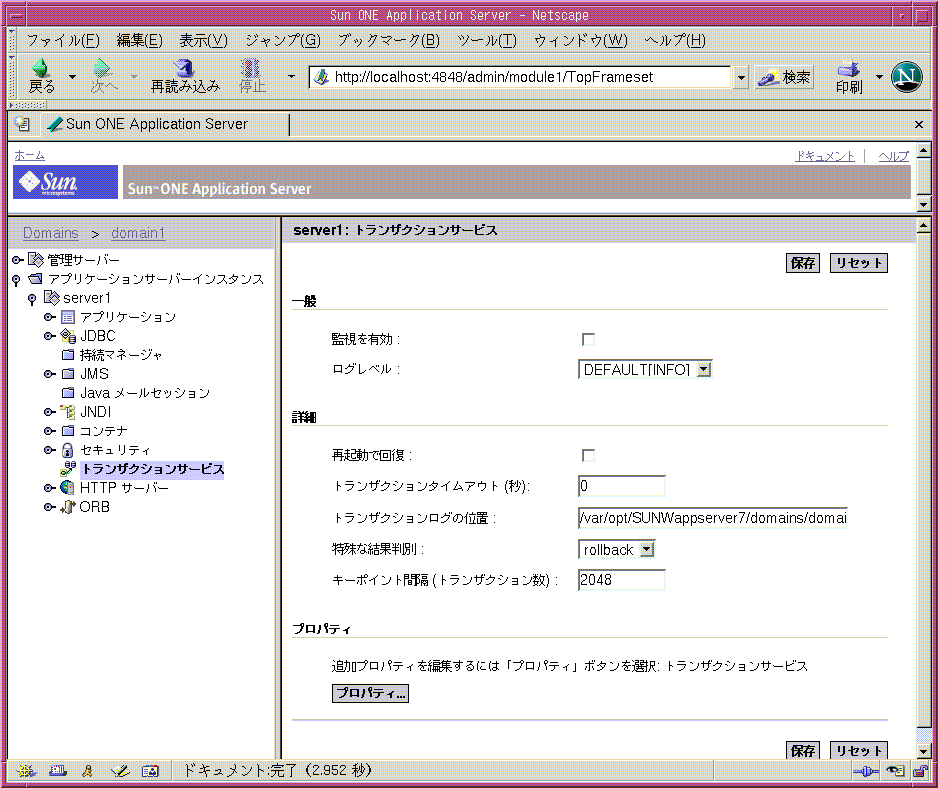Click the Domains breadcrumb link
Screen dimensions: 938x788
[x=51, y=233]
